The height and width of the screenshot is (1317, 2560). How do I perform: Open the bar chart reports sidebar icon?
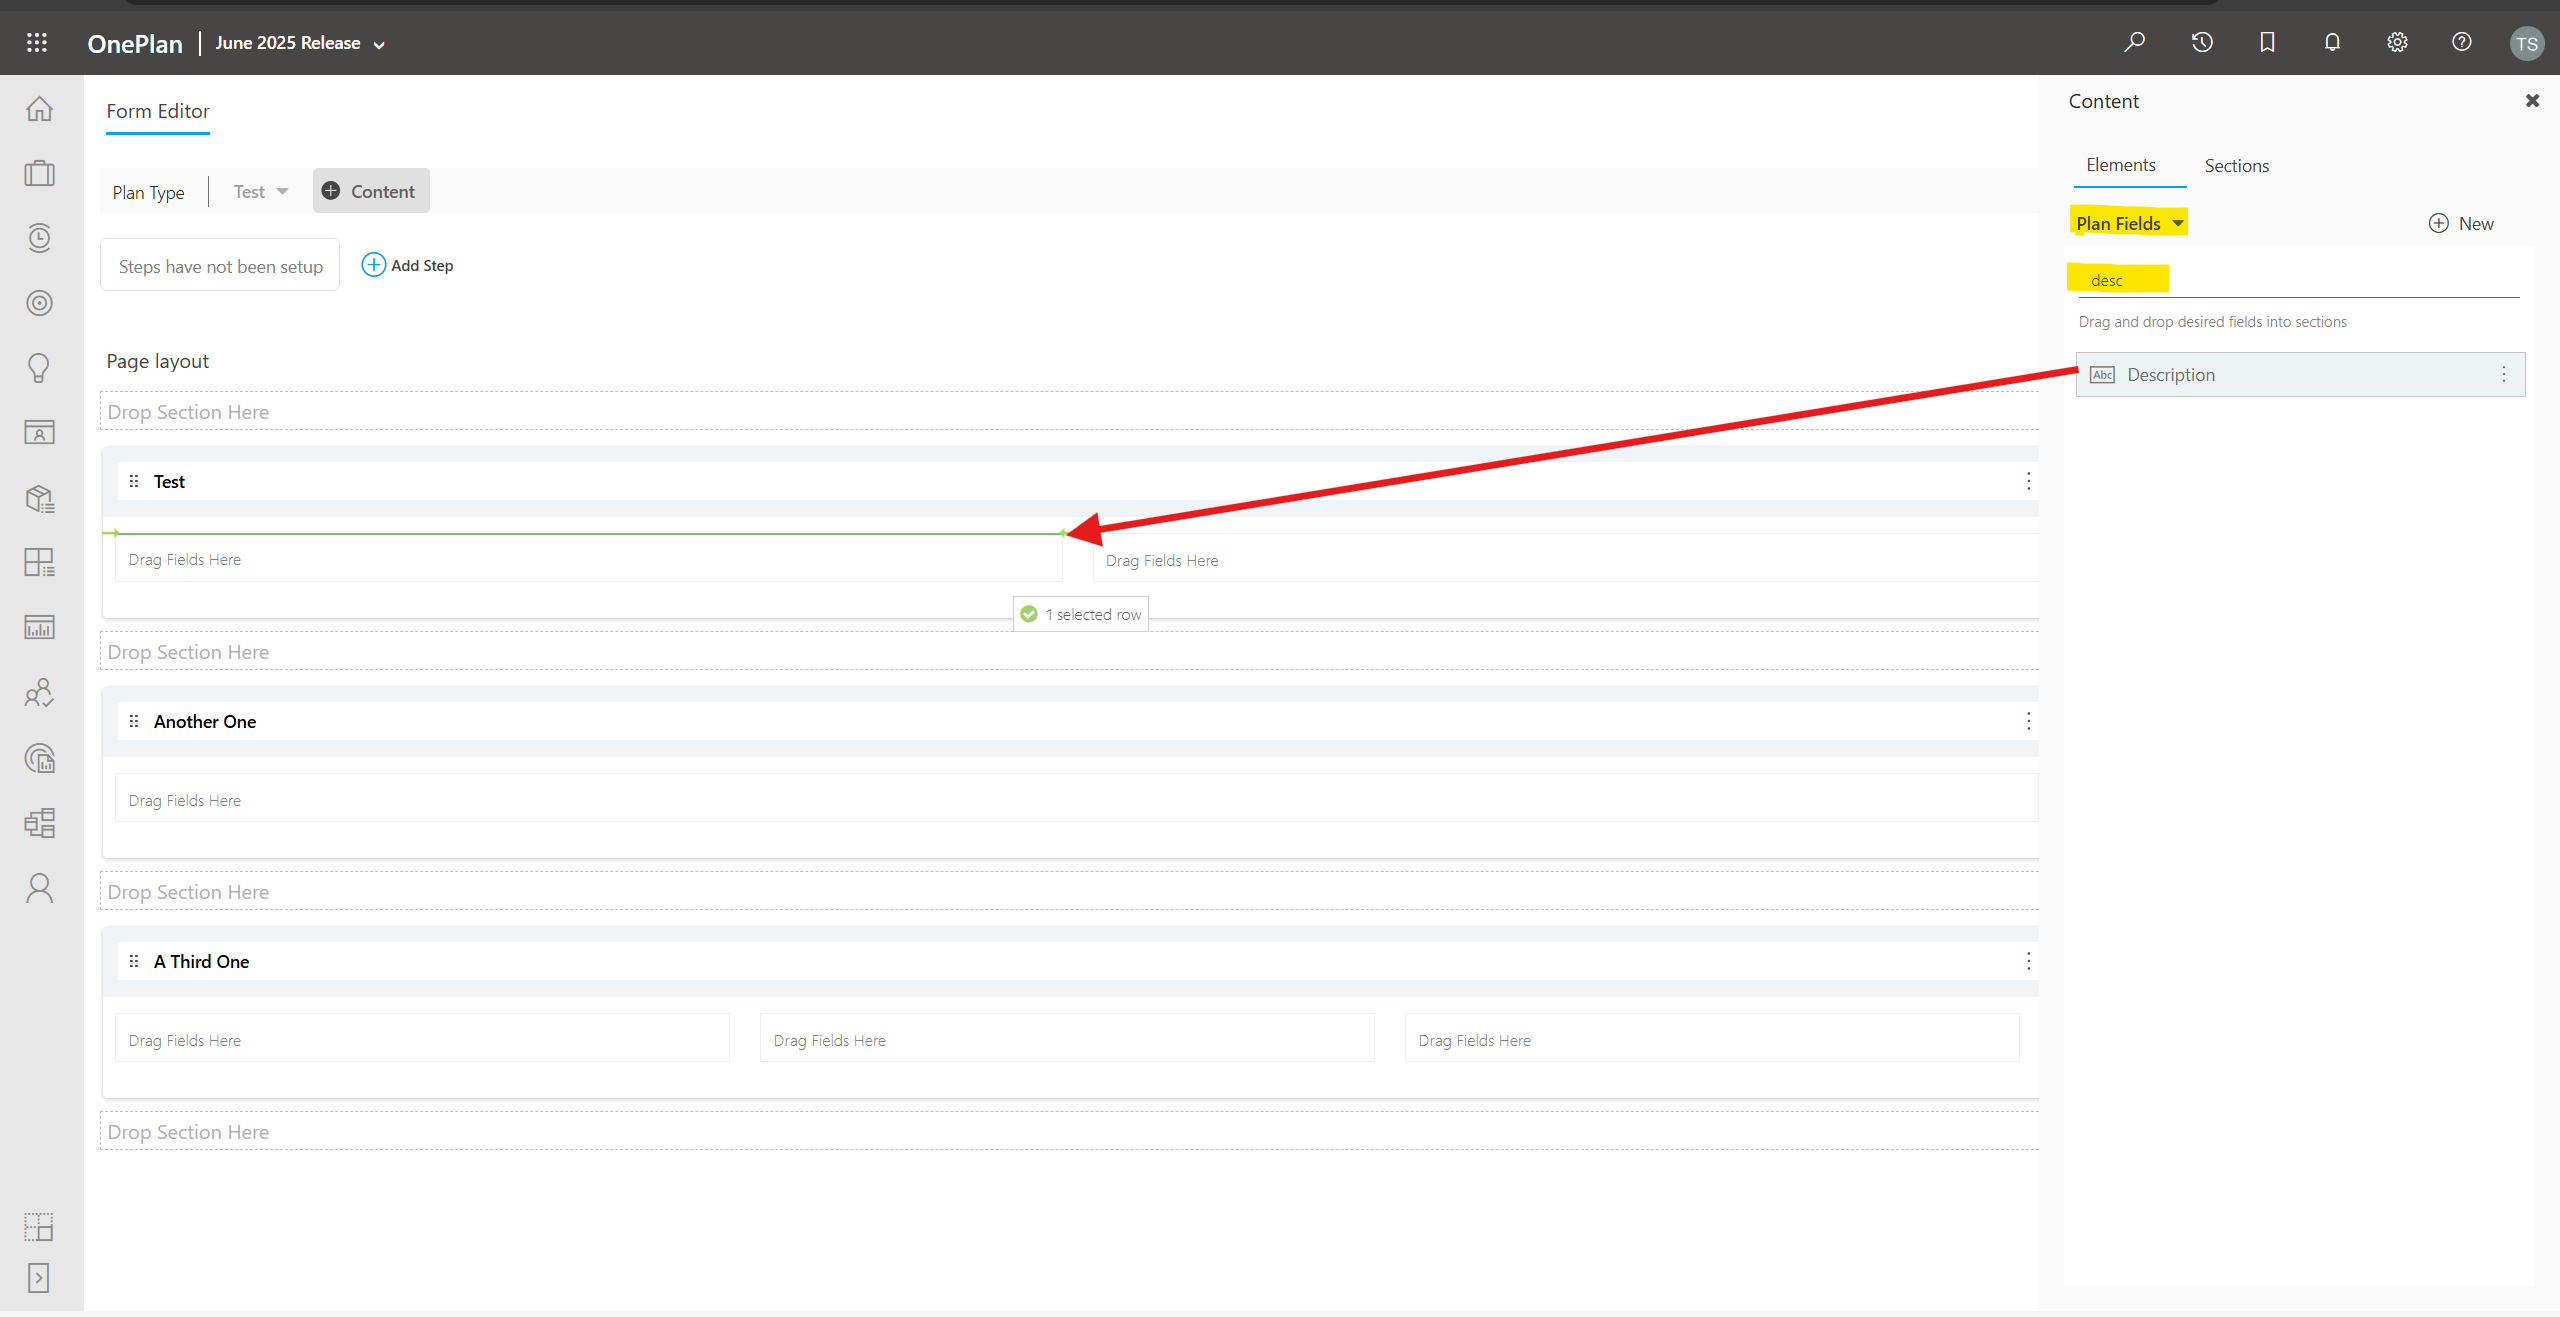pyautogui.click(x=39, y=627)
